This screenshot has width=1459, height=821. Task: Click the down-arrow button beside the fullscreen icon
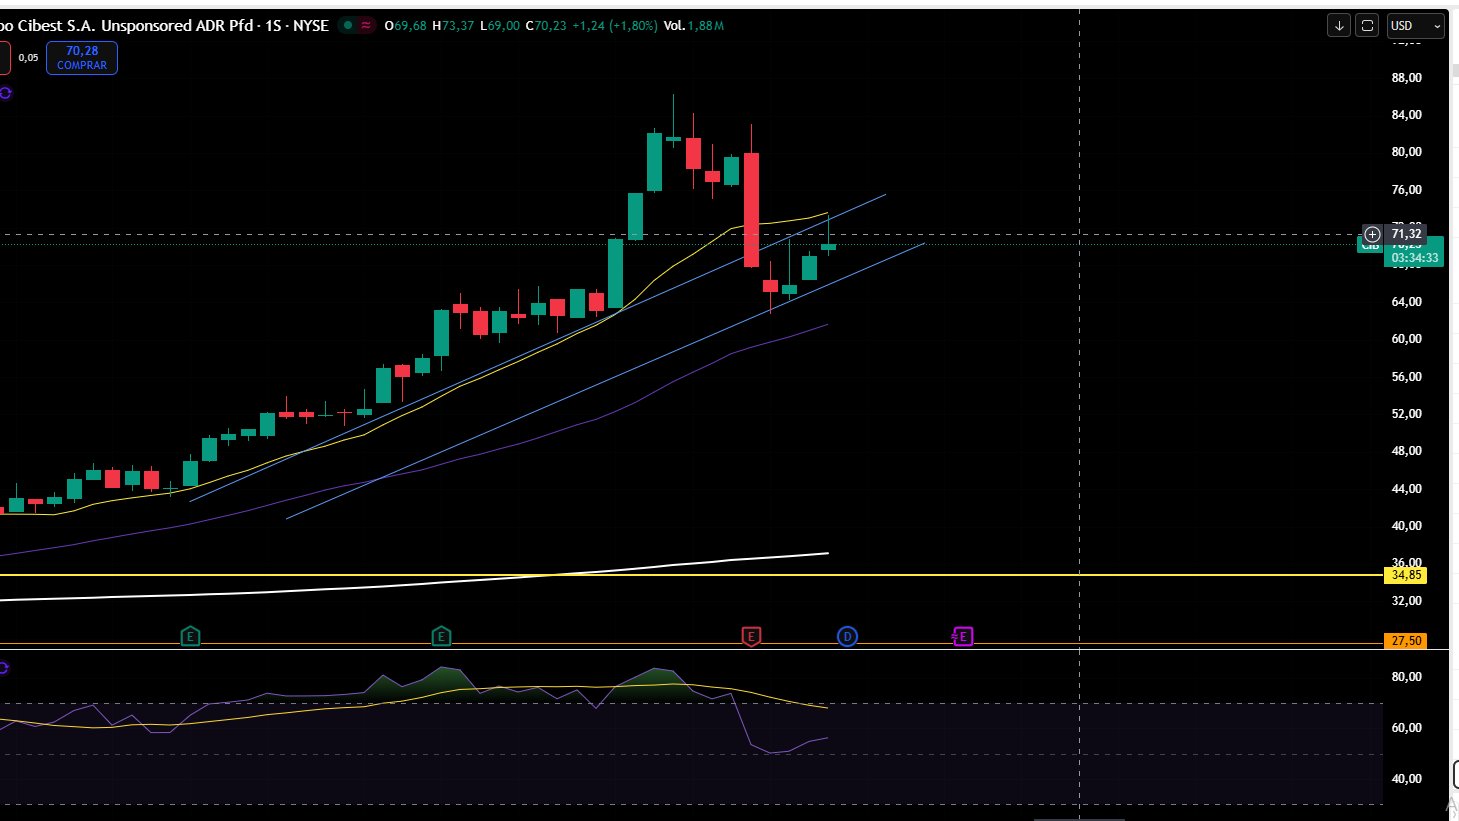coord(1339,26)
